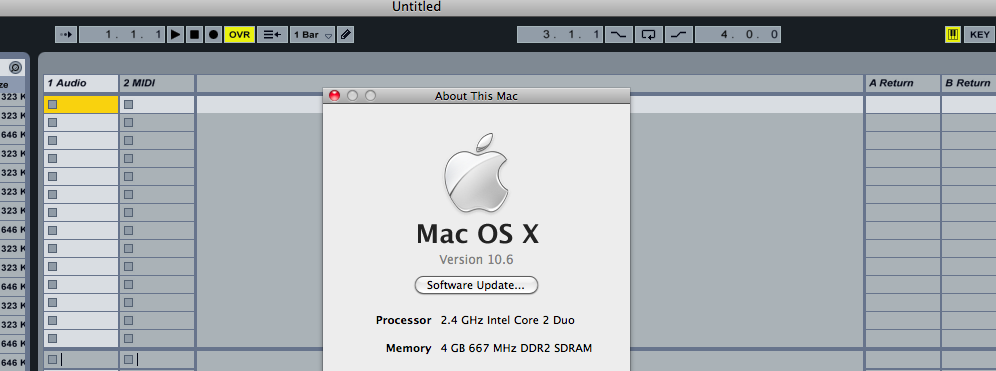Viewport: 996px width, 371px height.
Task: Select the A Return track header
Action: tap(902, 83)
